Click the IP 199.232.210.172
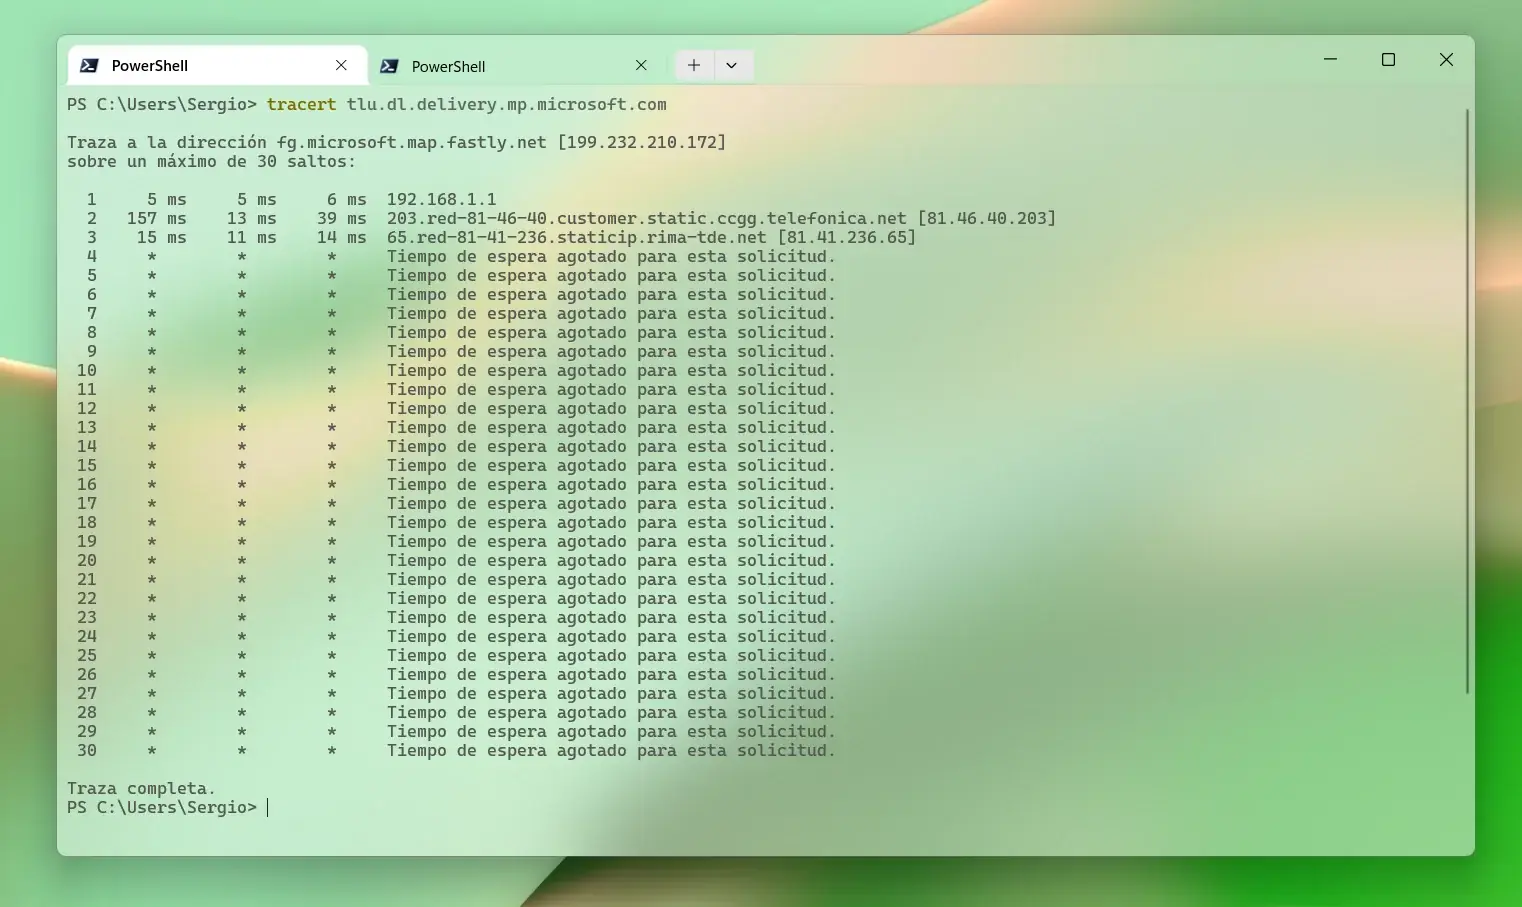This screenshot has height=907, width=1522. [642, 142]
